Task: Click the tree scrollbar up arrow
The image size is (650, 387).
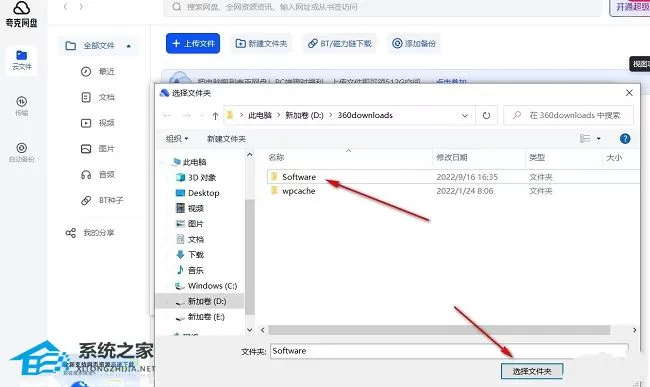Action: 250,155
